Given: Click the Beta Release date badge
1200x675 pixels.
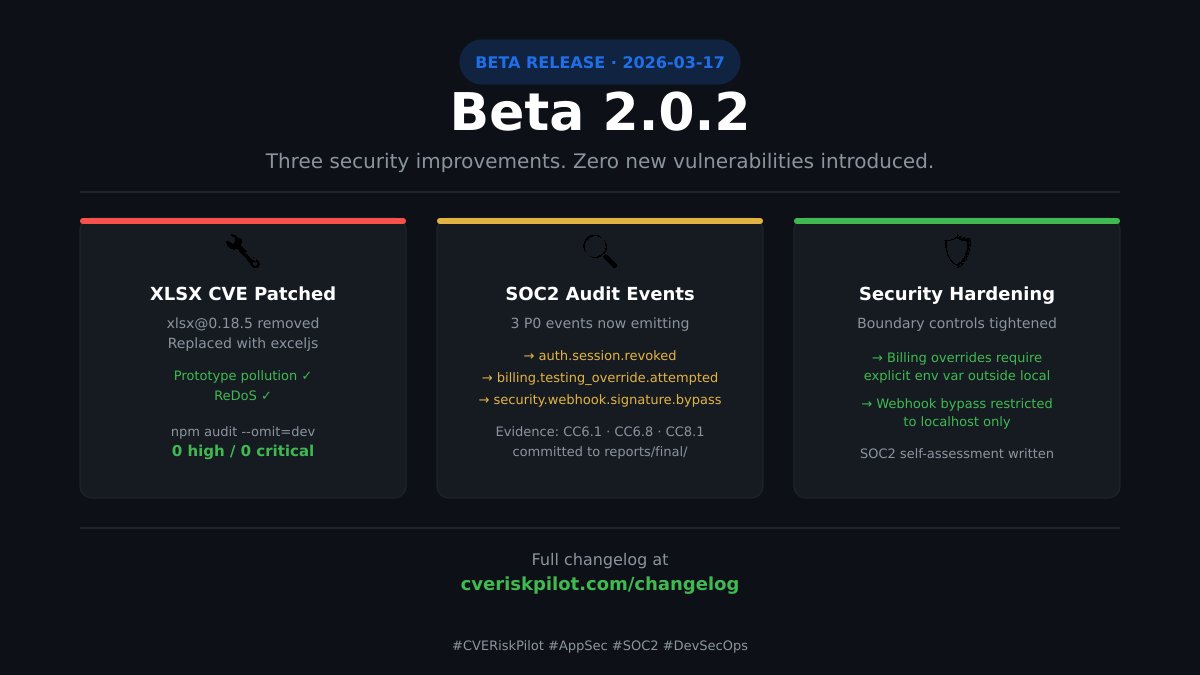Looking at the screenshot, I should click(x=600, y=62).
